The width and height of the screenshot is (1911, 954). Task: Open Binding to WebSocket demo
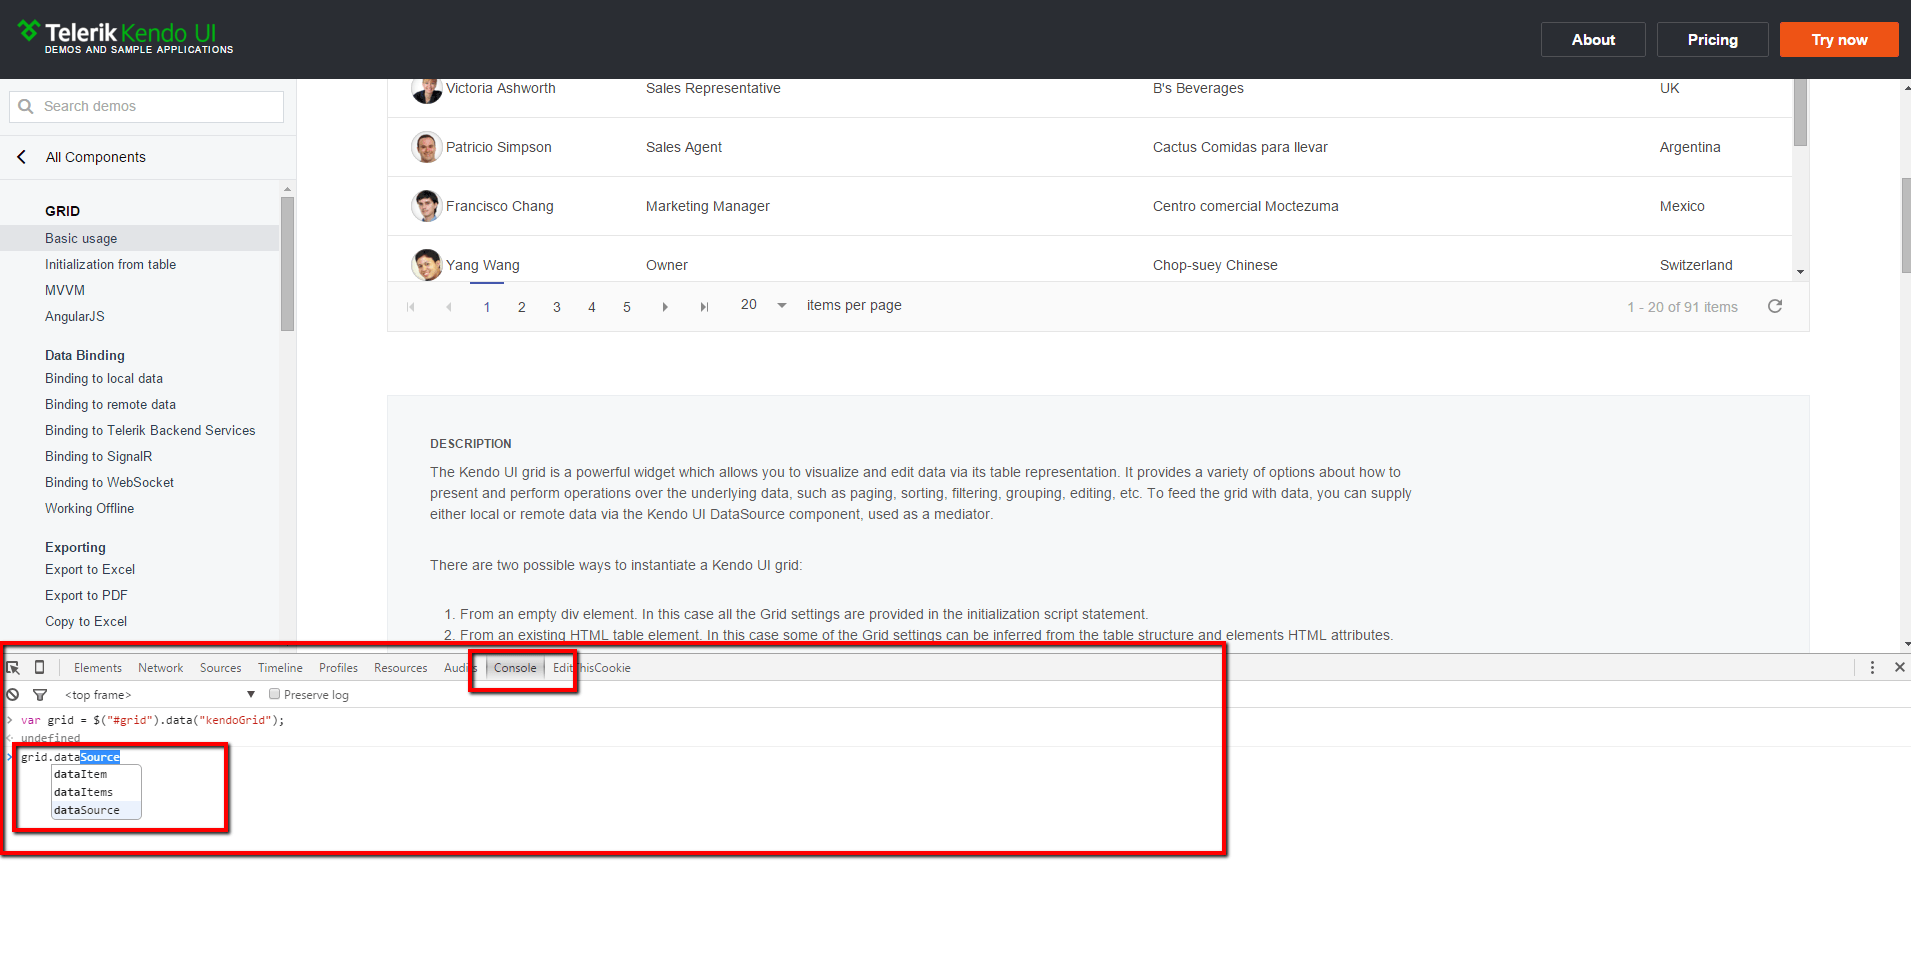click(x=109, y=482)
